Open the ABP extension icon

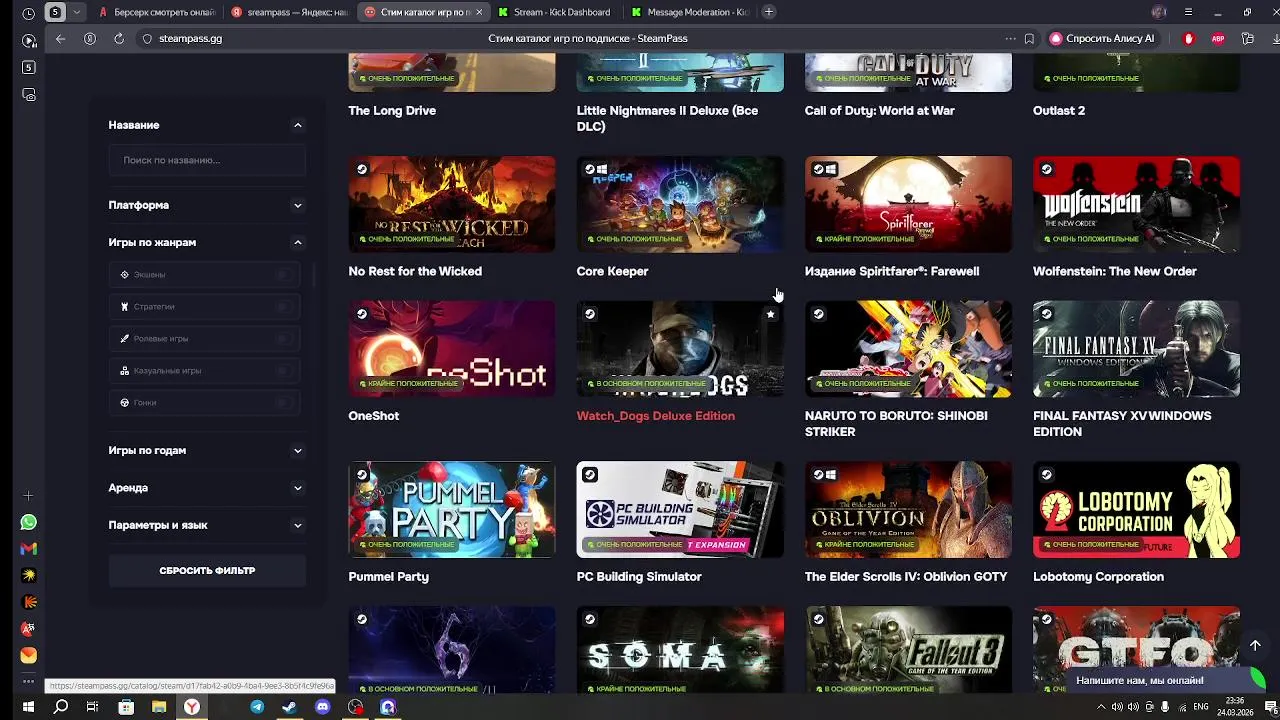1217,38
